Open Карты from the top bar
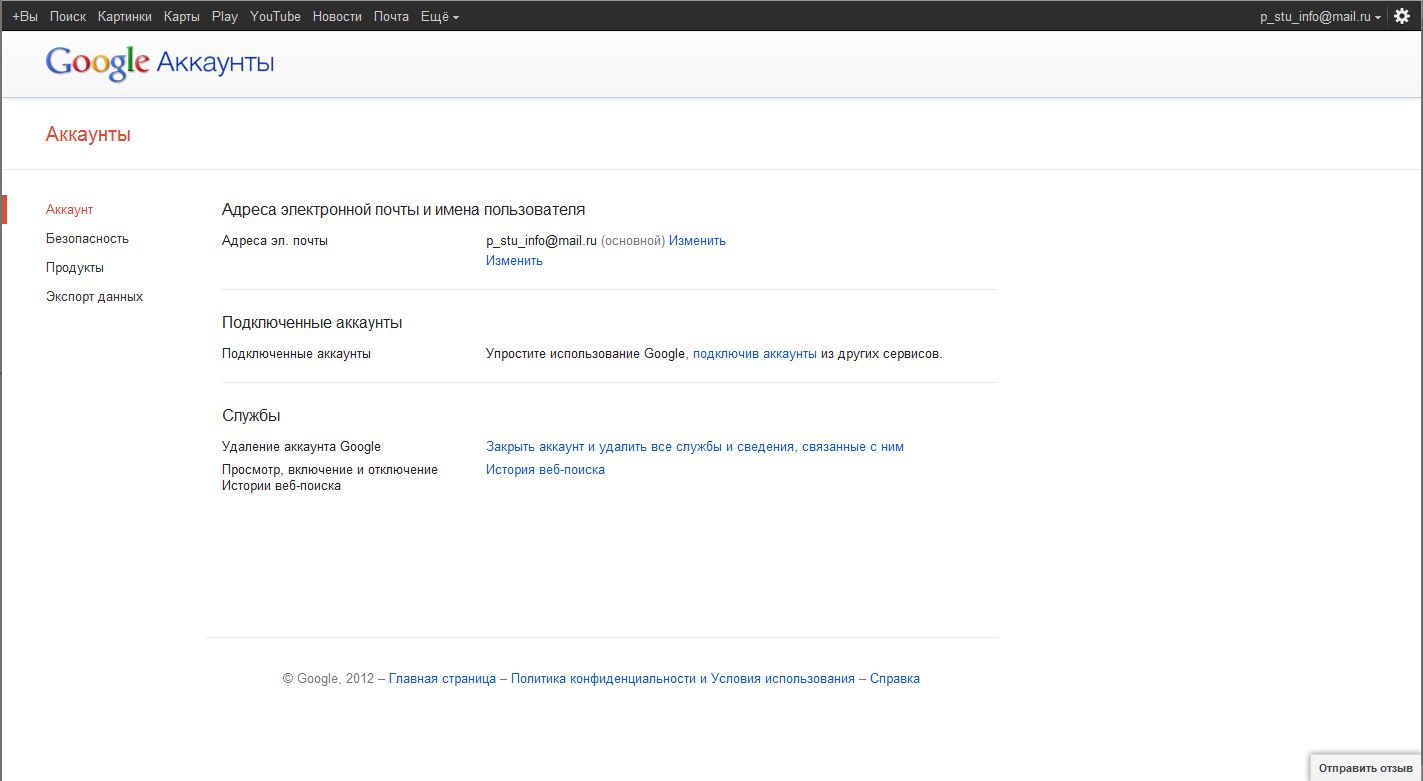The height and width of the screenshot is (781, 1423). click(182, 17)
